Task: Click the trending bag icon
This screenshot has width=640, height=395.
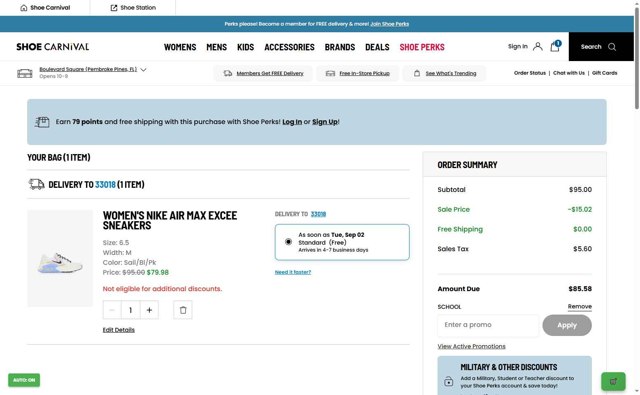Action: (417, 73)
